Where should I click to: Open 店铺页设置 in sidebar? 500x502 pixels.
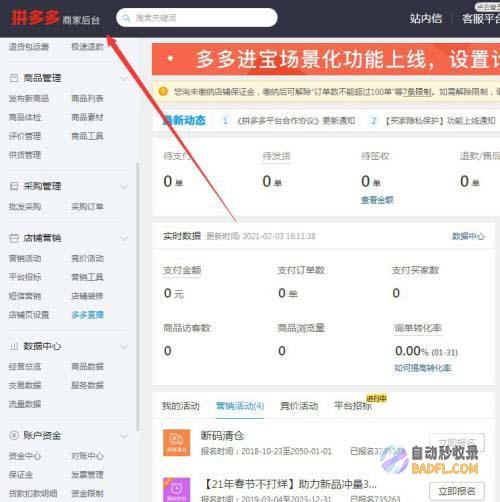(29, 315)
